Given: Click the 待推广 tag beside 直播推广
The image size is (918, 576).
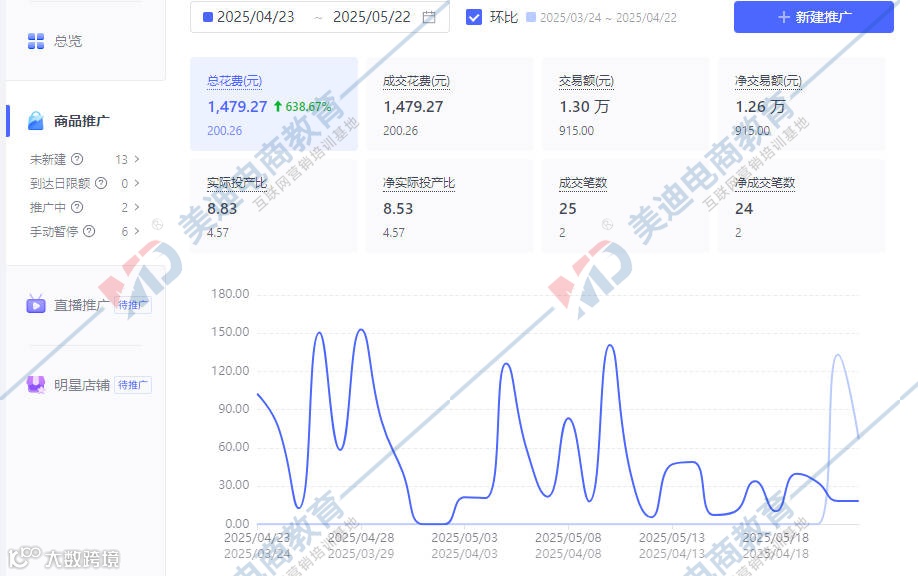Looking at the screenshot, I should [133, 305].
